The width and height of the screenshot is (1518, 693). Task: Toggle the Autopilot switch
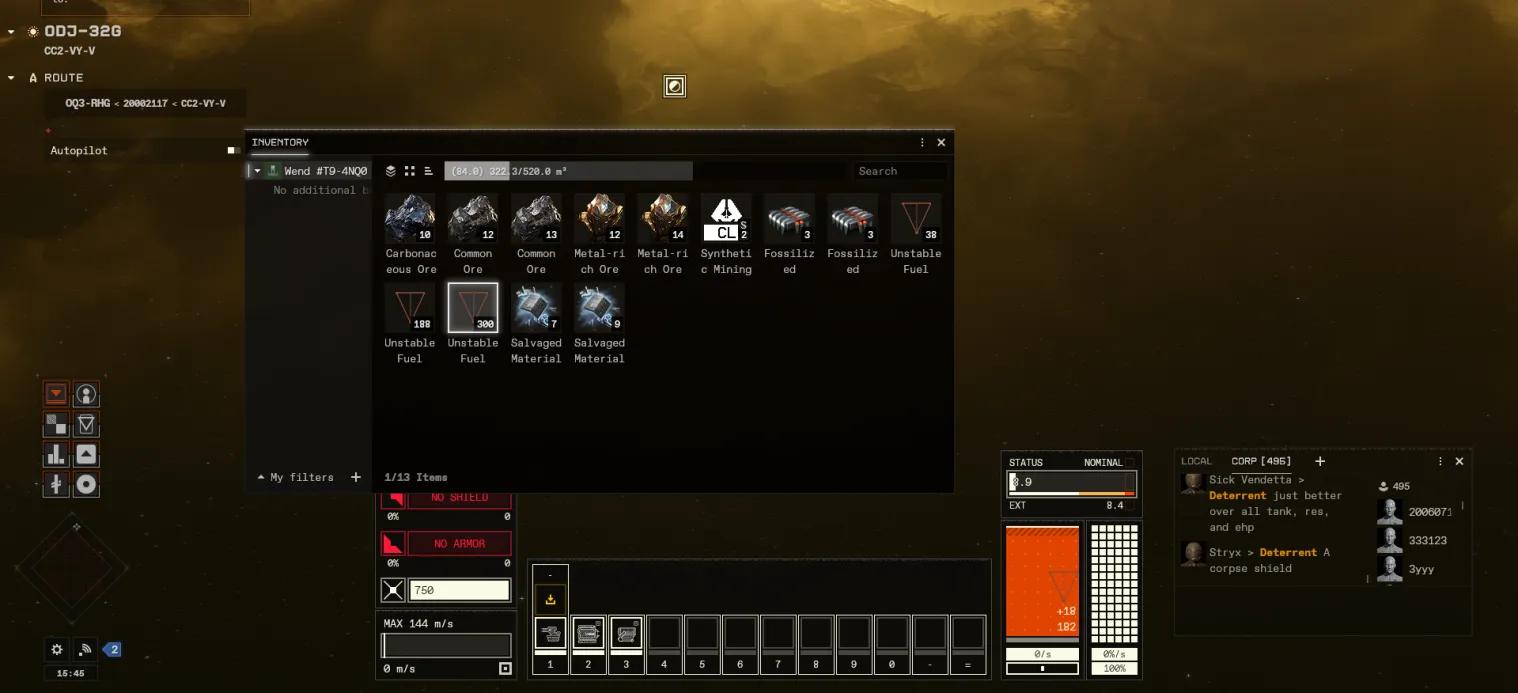[232, 150]
